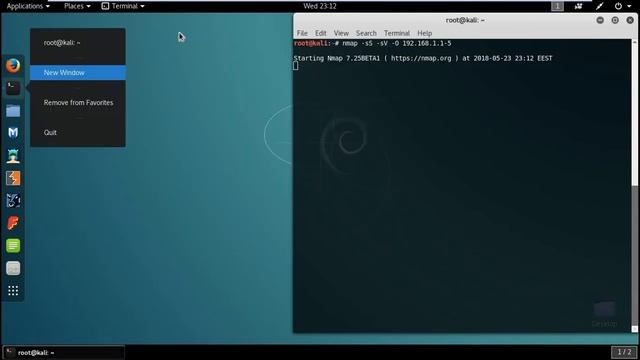Click the terminal vertical scrollbar

click(635, 186)
